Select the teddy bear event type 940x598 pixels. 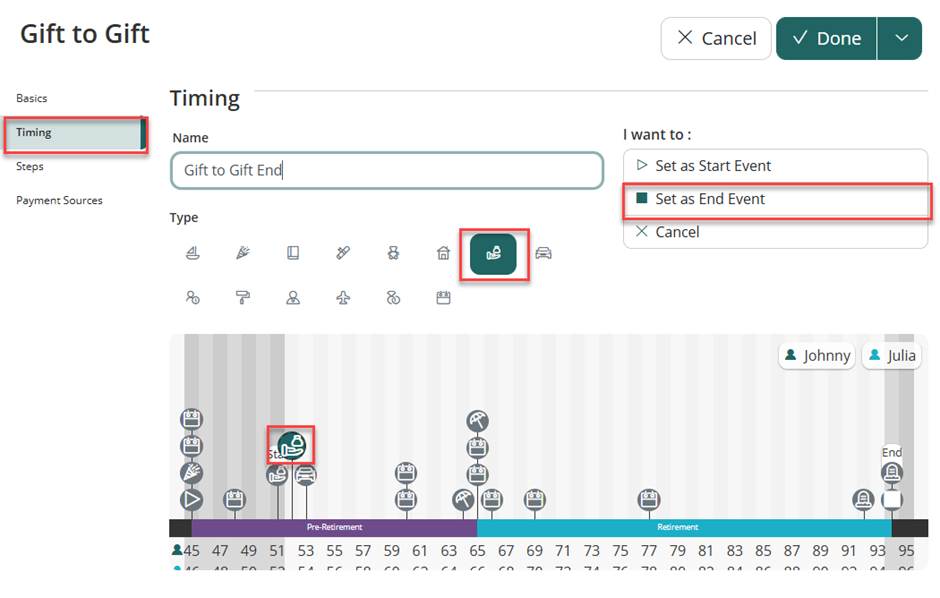click(393, 253)
